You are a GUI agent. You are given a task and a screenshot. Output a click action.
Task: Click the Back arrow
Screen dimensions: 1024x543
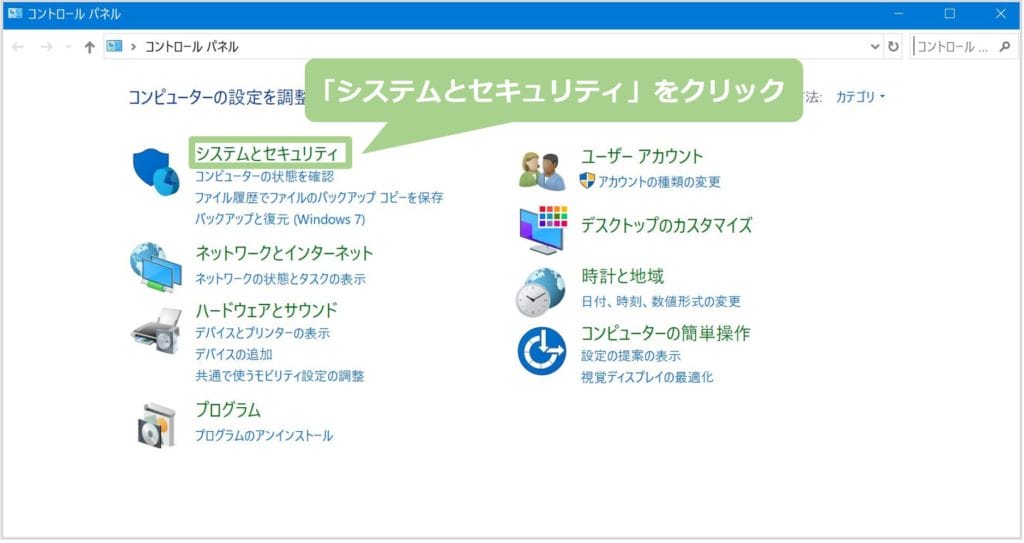[18, 47]
